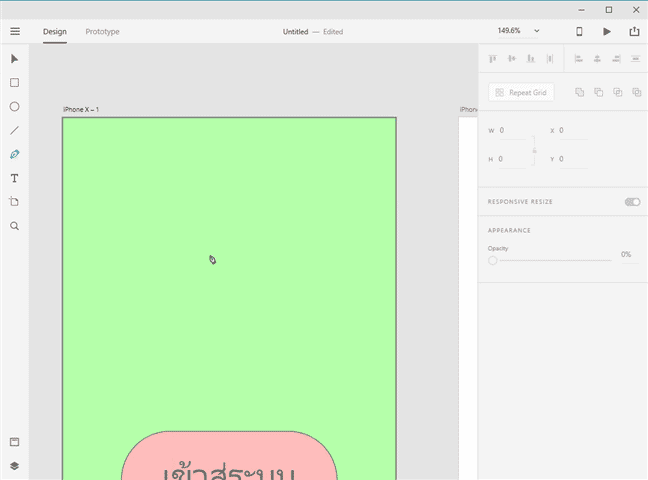This screenshot has width=648, height=480.
Task: Choose the Zoom magnifier tool
Action: [x=14, y=226]
